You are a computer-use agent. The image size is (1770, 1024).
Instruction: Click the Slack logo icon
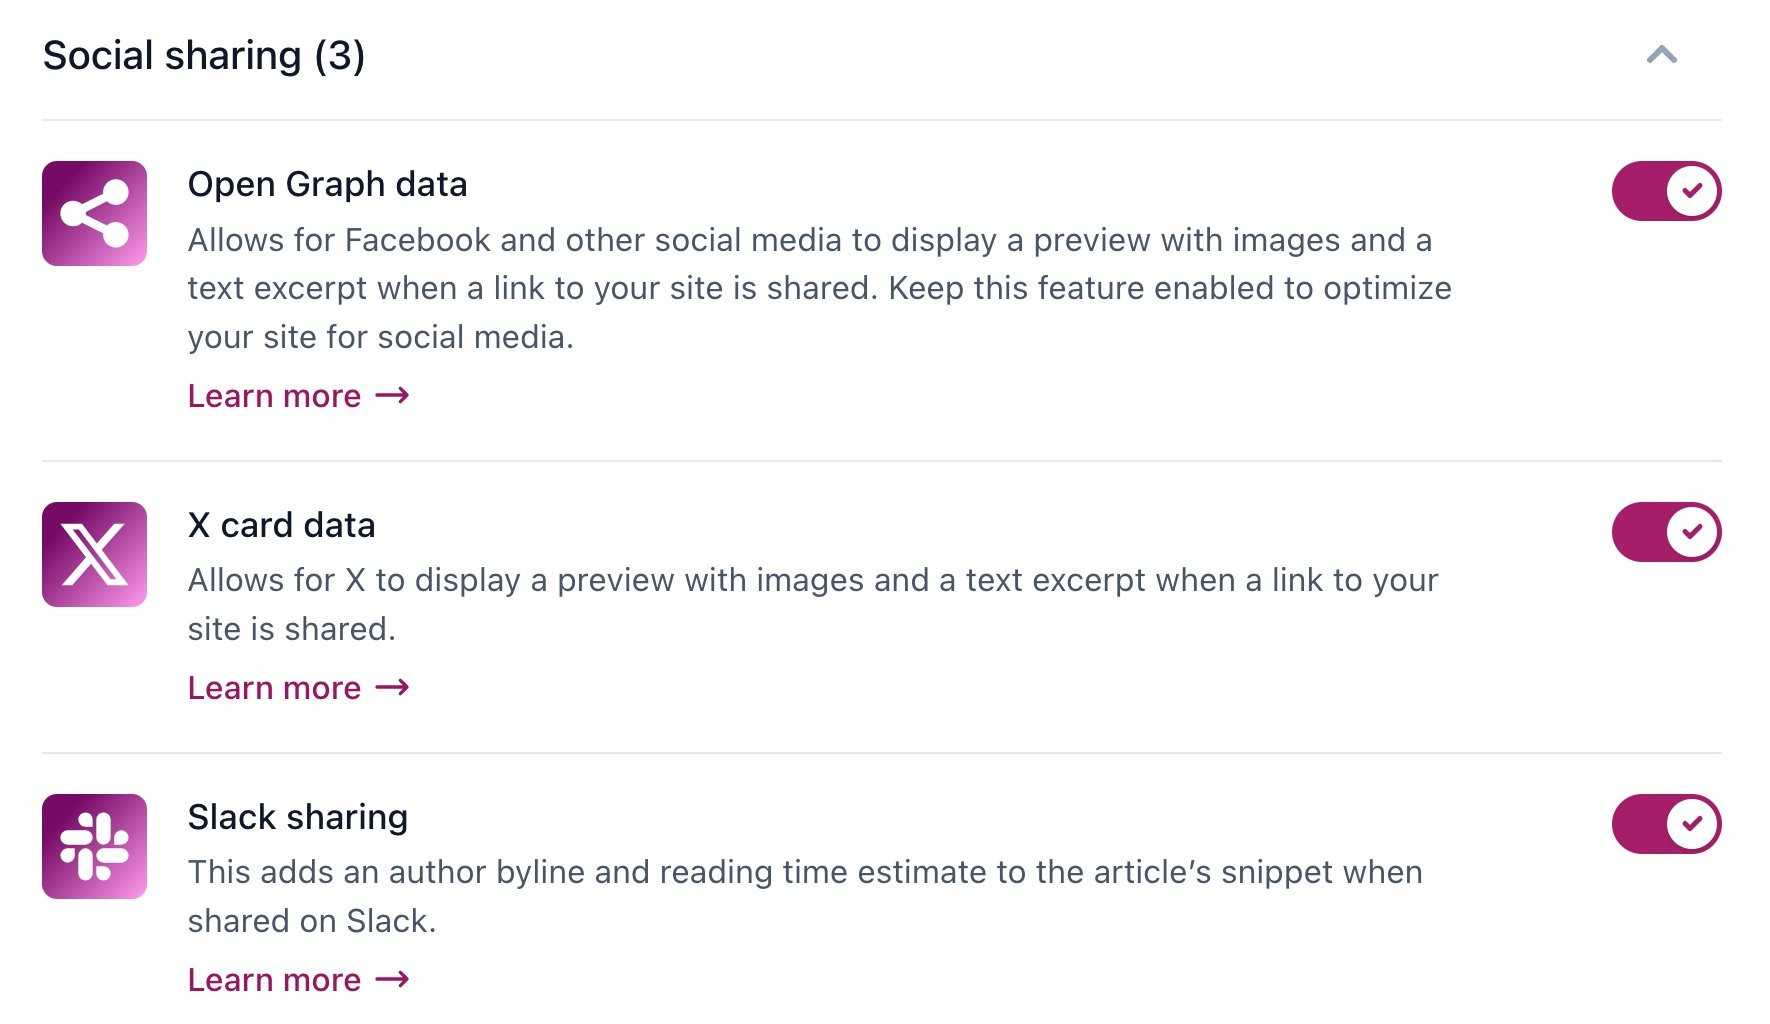coord(94,846)
